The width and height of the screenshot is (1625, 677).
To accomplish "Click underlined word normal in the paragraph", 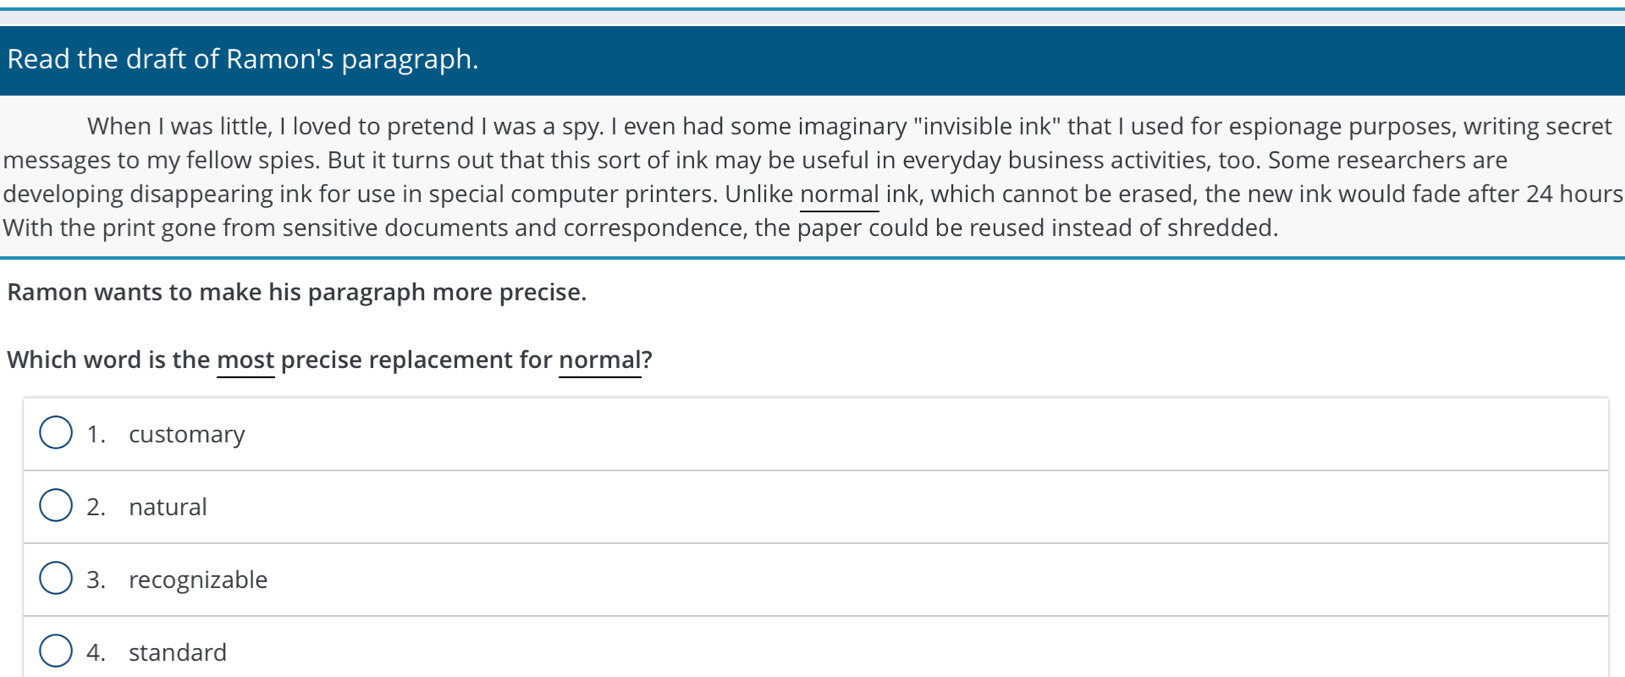I will [x=839, y=194].
